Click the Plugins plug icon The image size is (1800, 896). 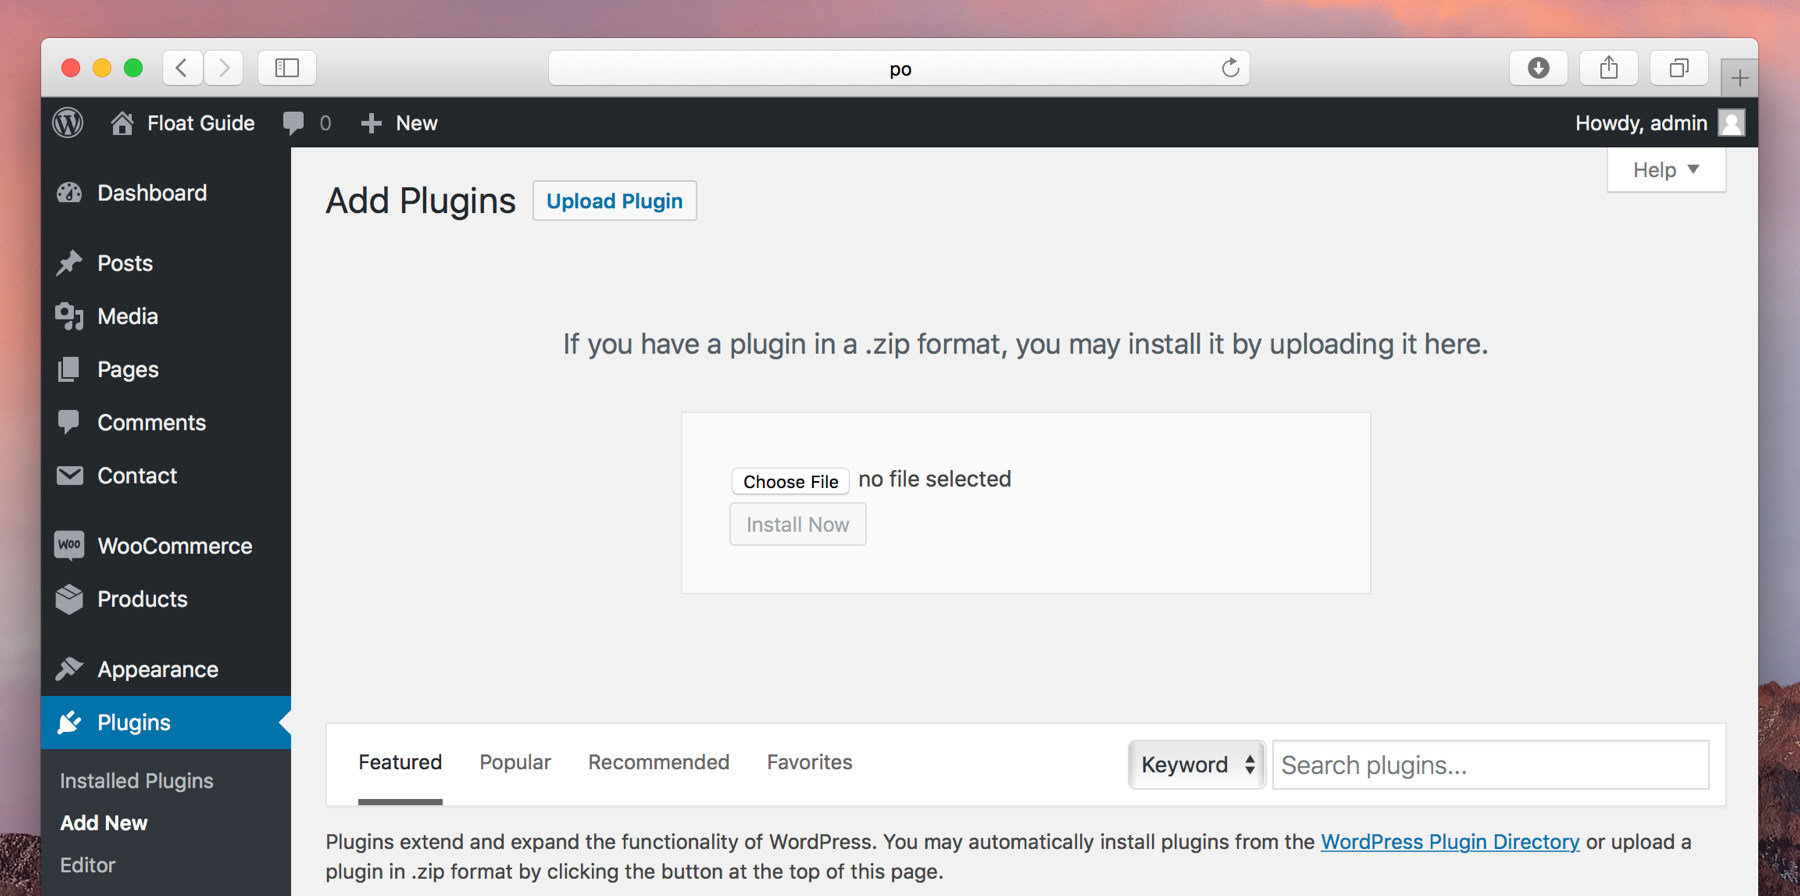pyautogui.click(x=69, y=722)
